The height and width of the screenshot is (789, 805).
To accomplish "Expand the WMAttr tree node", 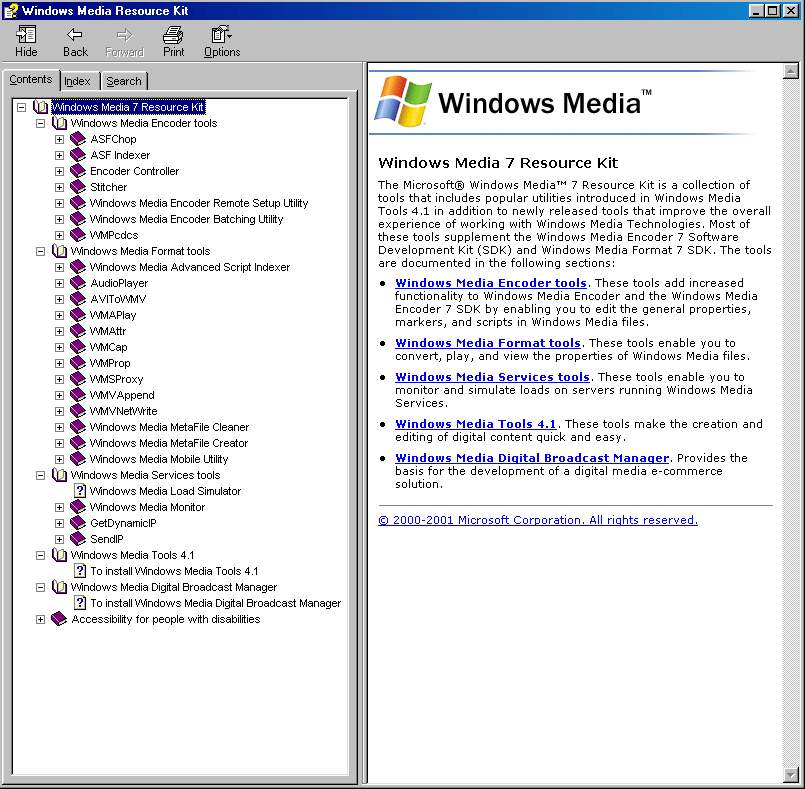I will (x=60, y=331).
